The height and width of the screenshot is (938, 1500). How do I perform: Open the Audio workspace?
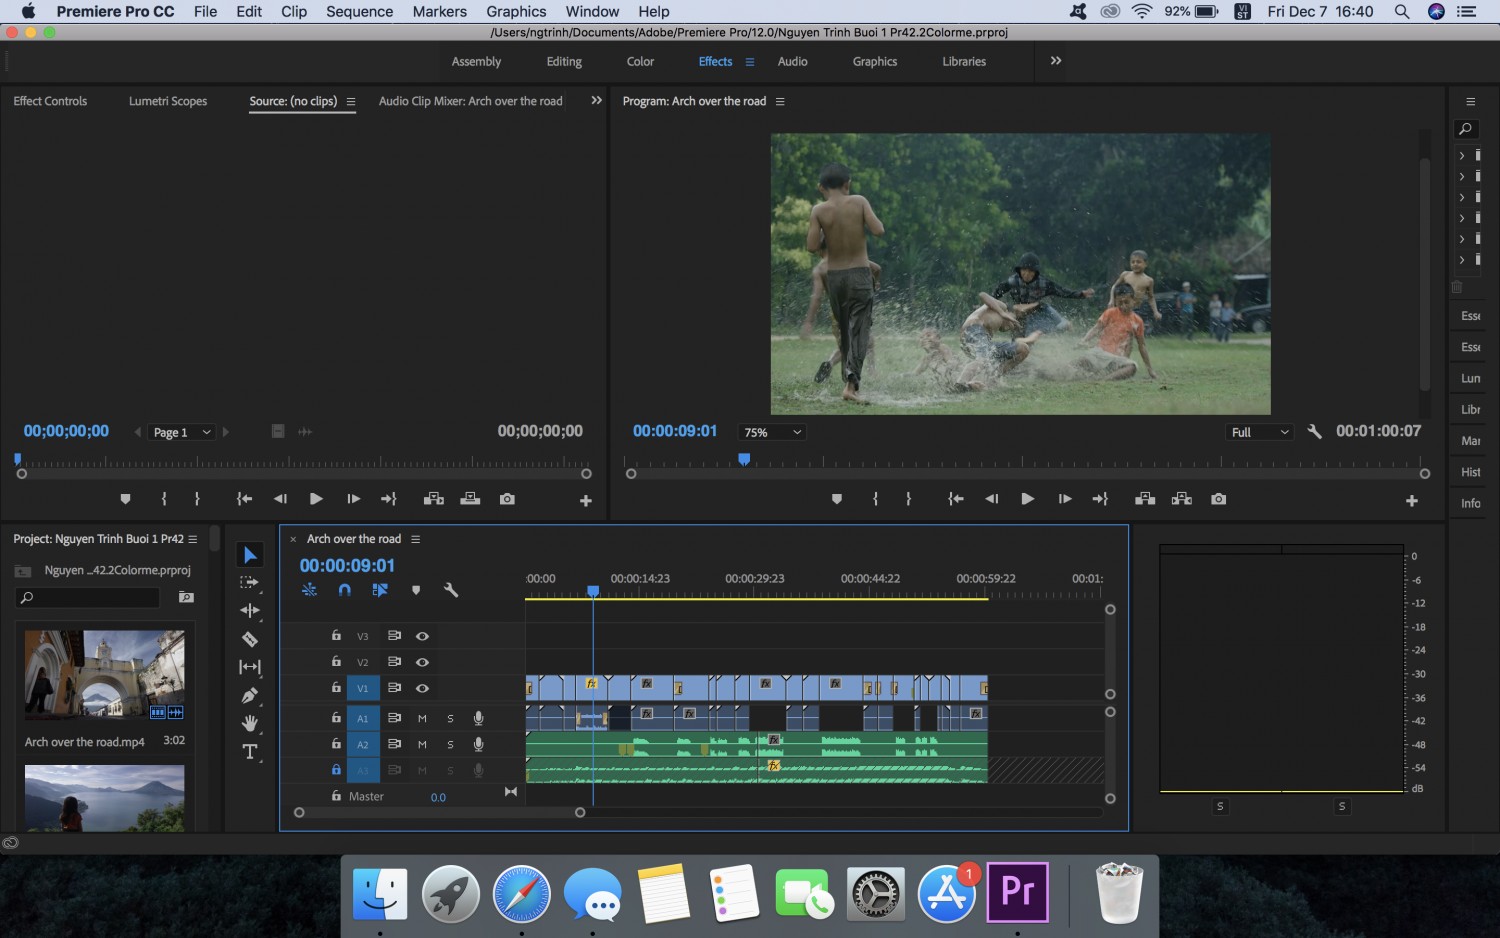(x=793, y=61)
